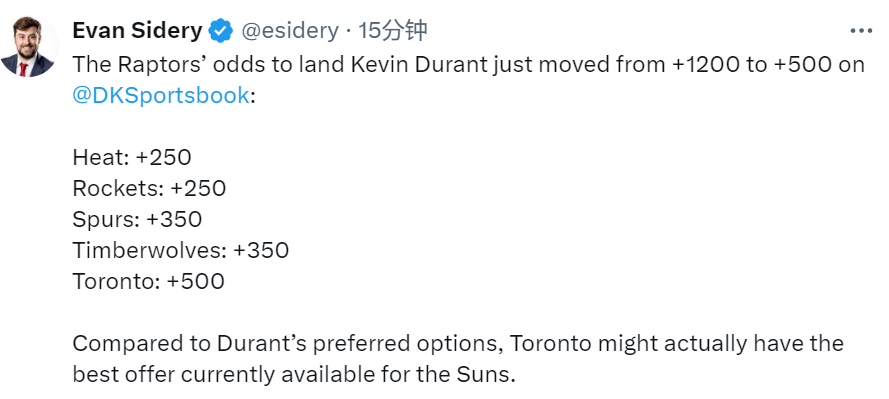The height and width of the screenshot is (399, 889).
Task: Click the 'Timberwolves: +350' line
Action: [x=181, y=250]
